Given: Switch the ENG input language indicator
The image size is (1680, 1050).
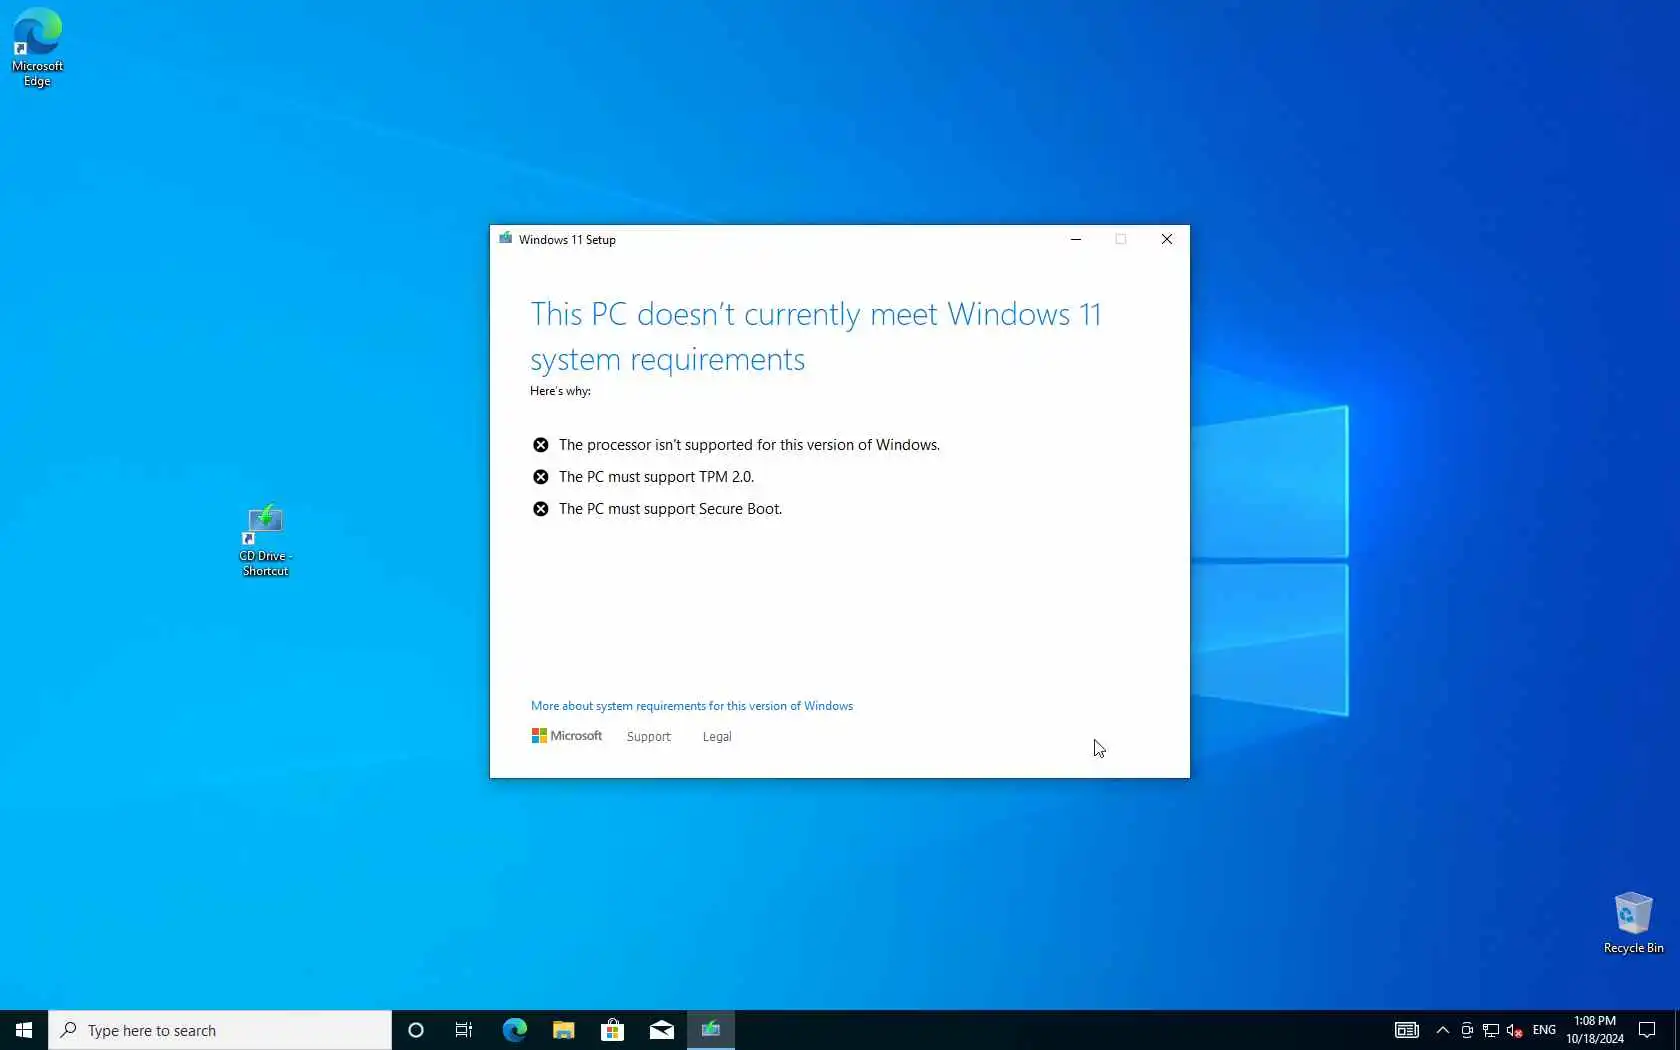Looking at the screenshot, I should [x=1544, y=1030].
